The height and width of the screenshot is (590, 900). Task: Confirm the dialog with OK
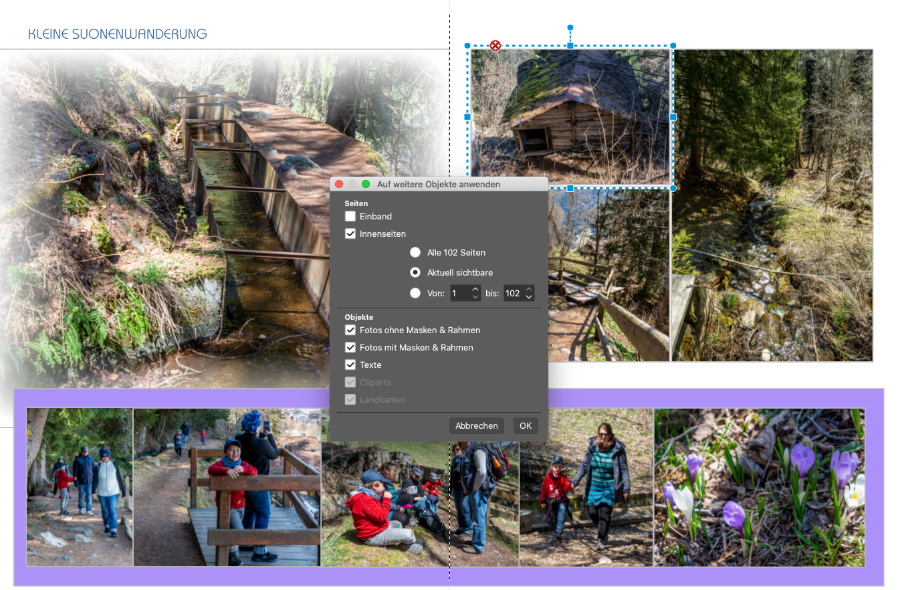click(x=525, y=425)
